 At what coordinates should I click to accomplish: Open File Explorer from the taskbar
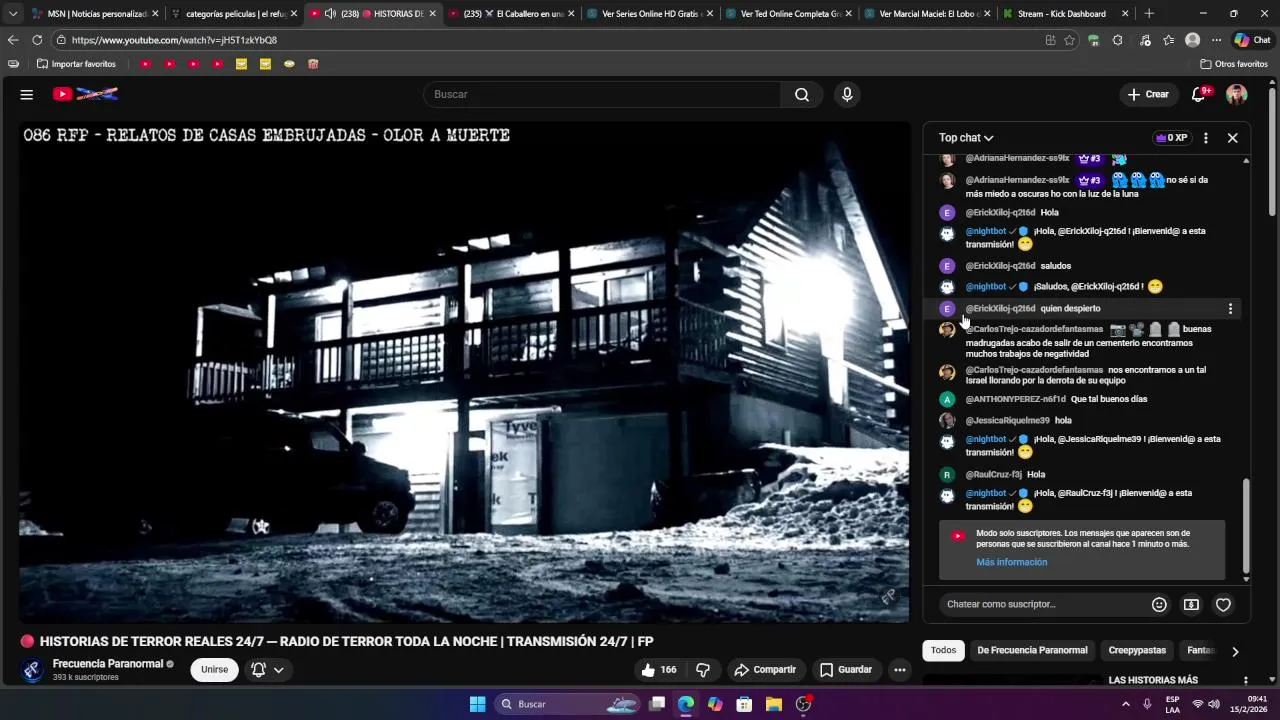[x=774, y=704]
